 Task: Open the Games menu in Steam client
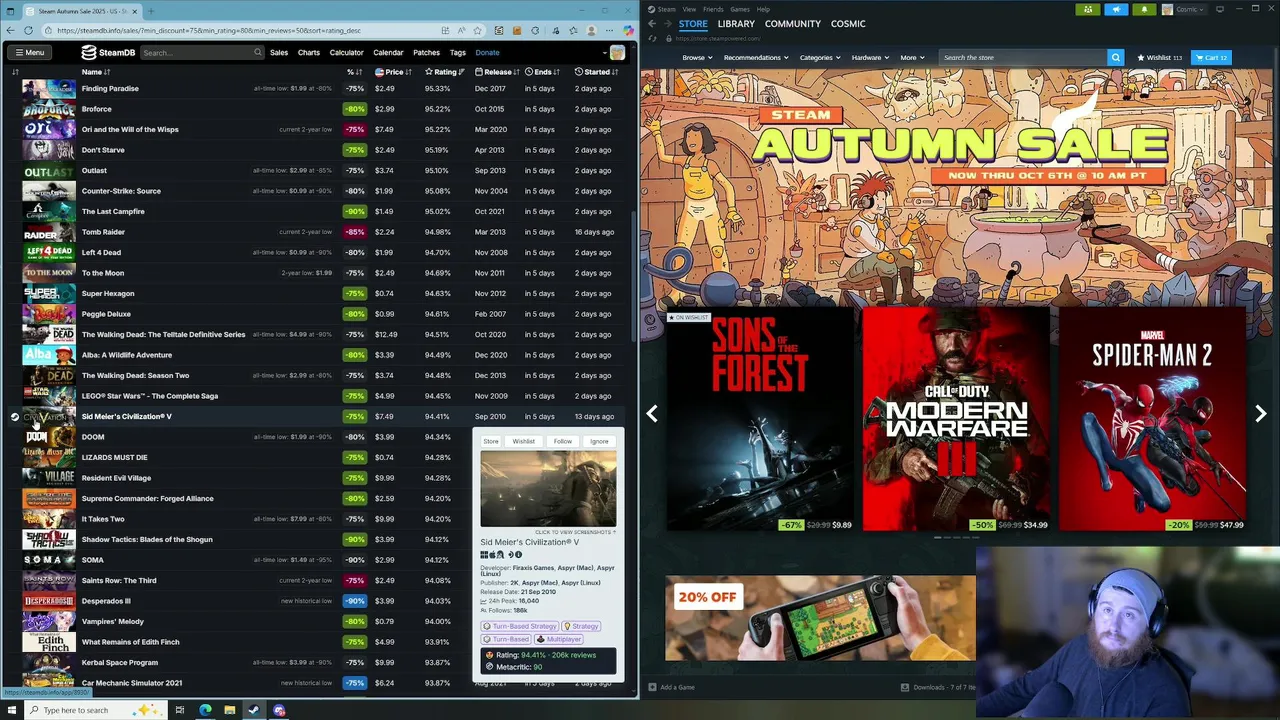[740, 9]
